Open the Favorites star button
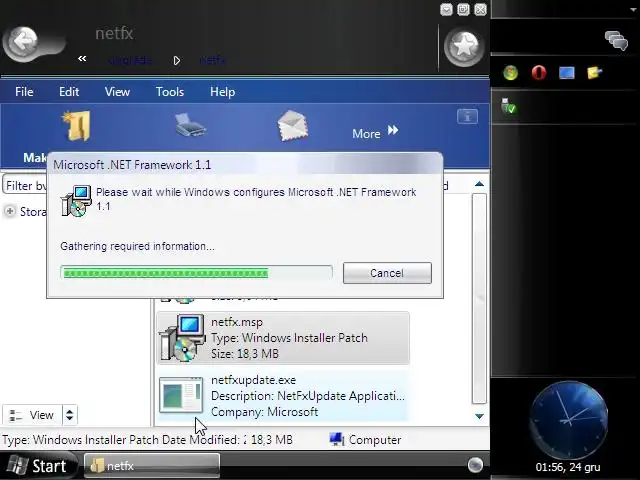Viewport: 640px width, 480px height. pyautogui.click(x=464, y=47)
